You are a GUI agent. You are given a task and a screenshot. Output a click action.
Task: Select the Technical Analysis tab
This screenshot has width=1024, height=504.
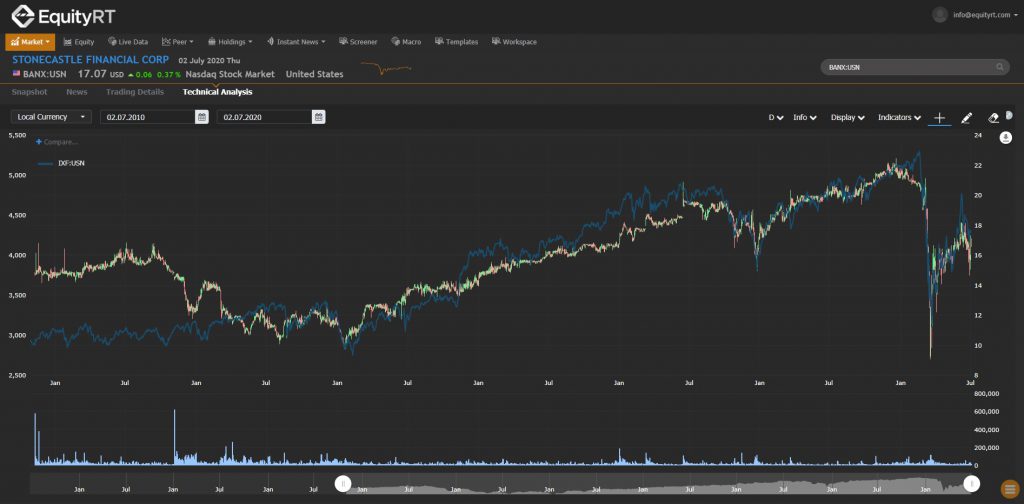[217, 92]
